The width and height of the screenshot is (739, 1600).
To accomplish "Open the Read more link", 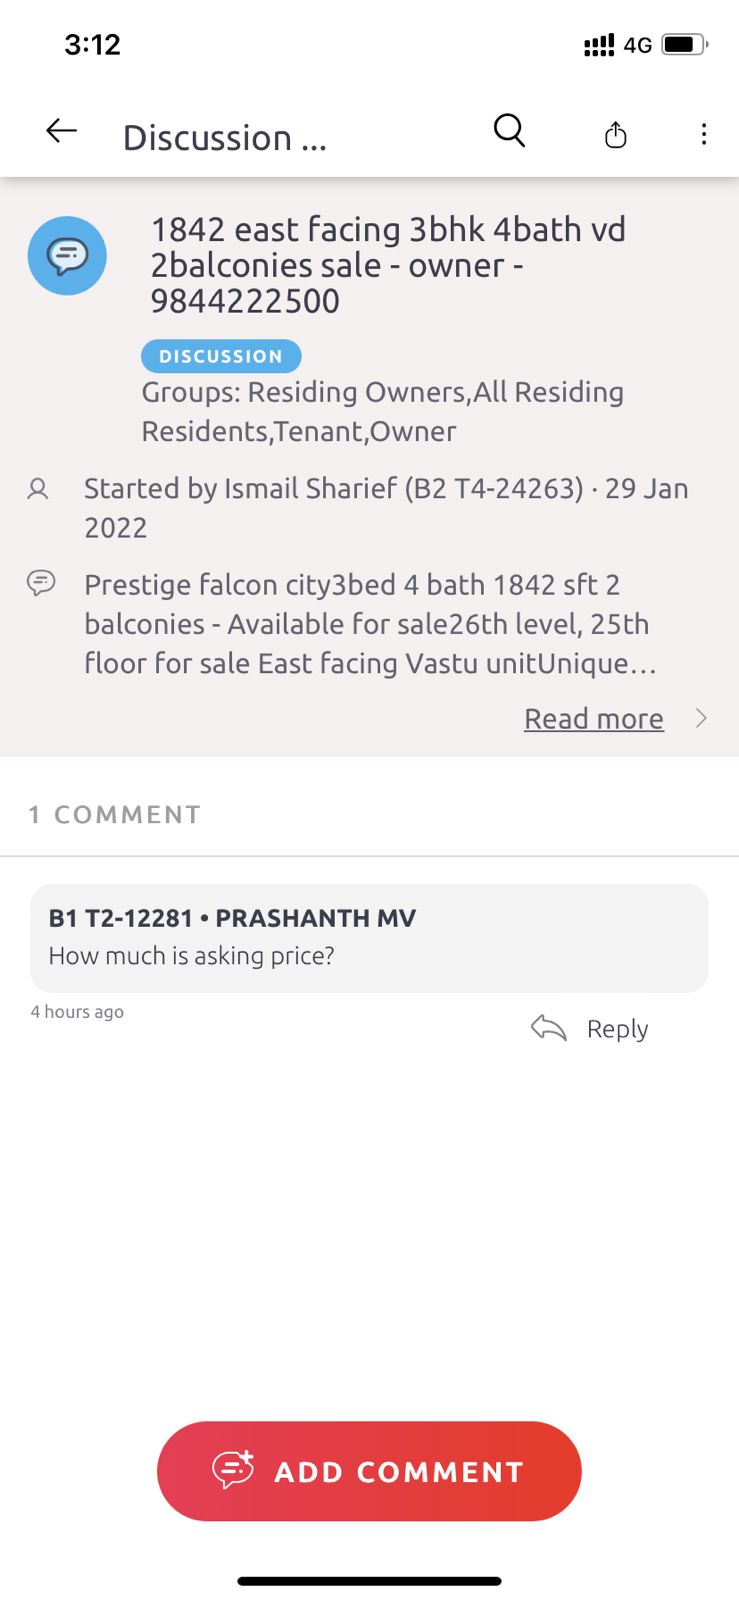I will coord(593,719).
